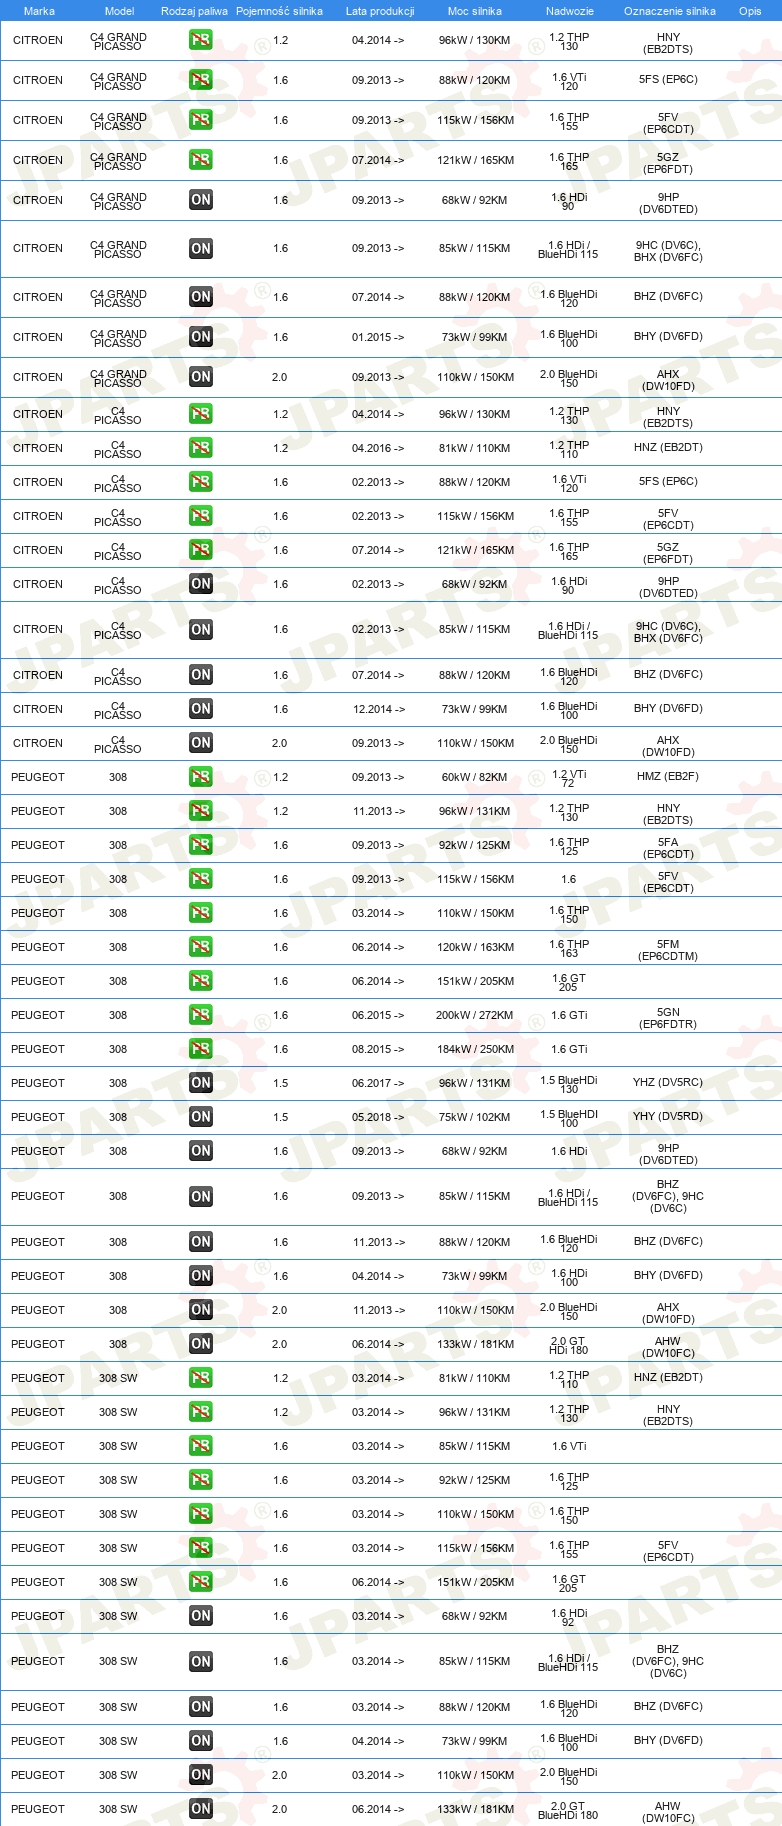Click power value 184kW / 250KM
Image resolution: width=782 pixels, height=1826 pixels.
coord(474,1049)
